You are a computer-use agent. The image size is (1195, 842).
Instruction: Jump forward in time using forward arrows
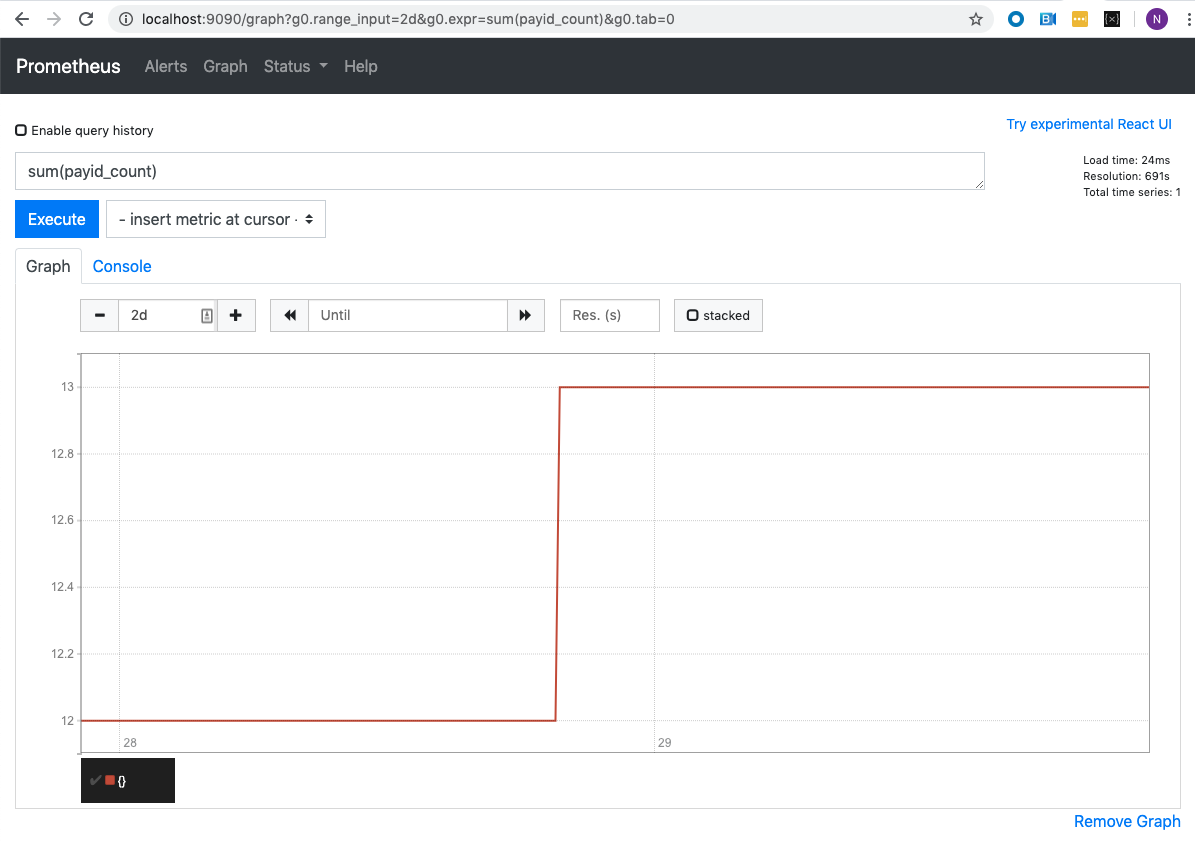pos(525,315)
